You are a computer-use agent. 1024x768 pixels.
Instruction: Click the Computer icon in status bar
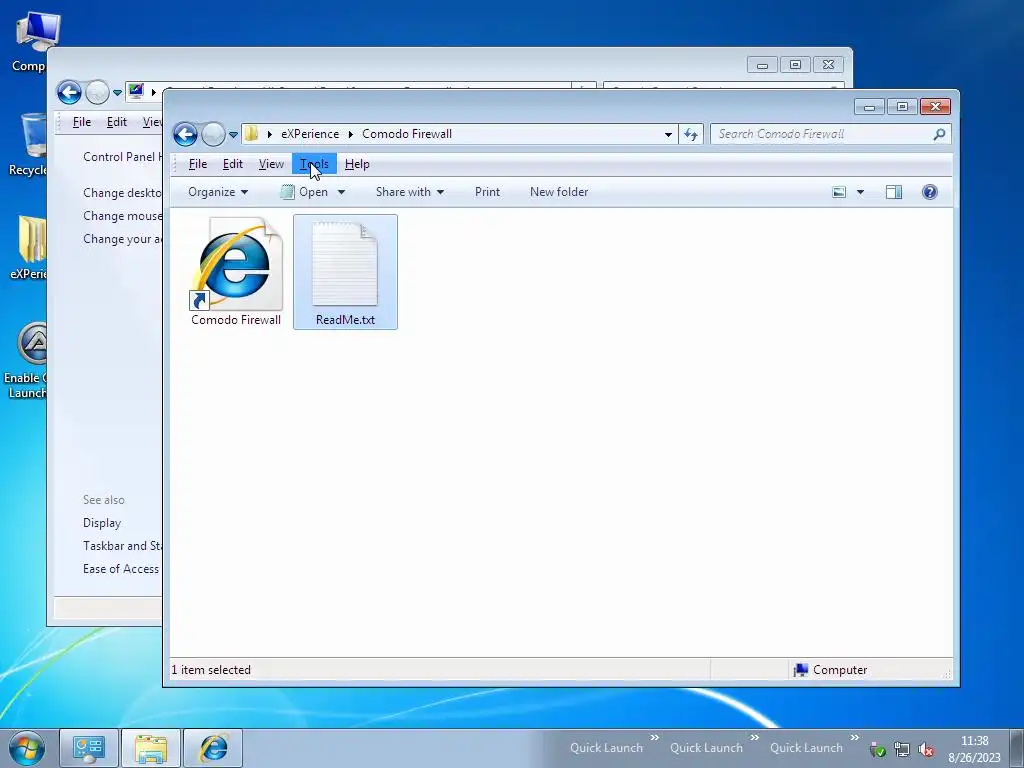coord(801,670)
